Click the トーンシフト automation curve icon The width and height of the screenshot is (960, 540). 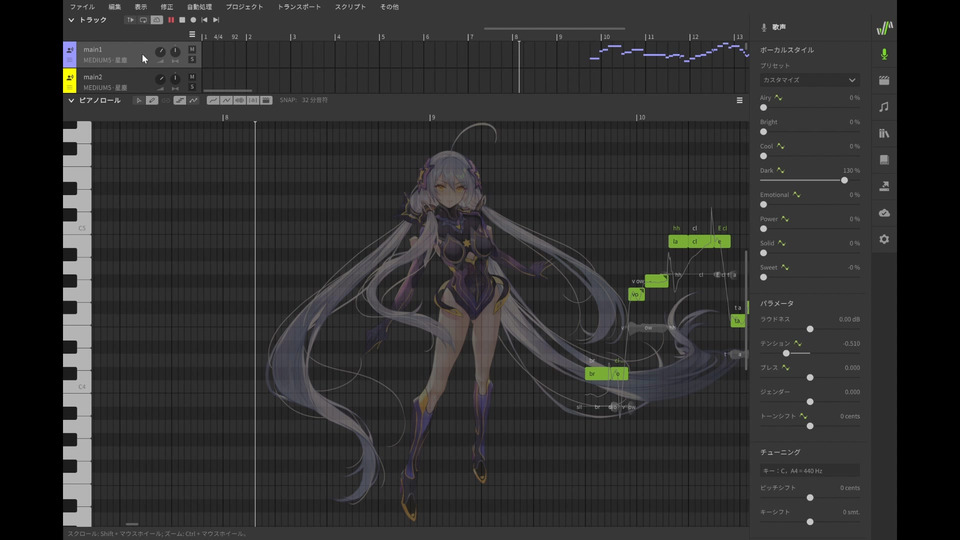803,416
